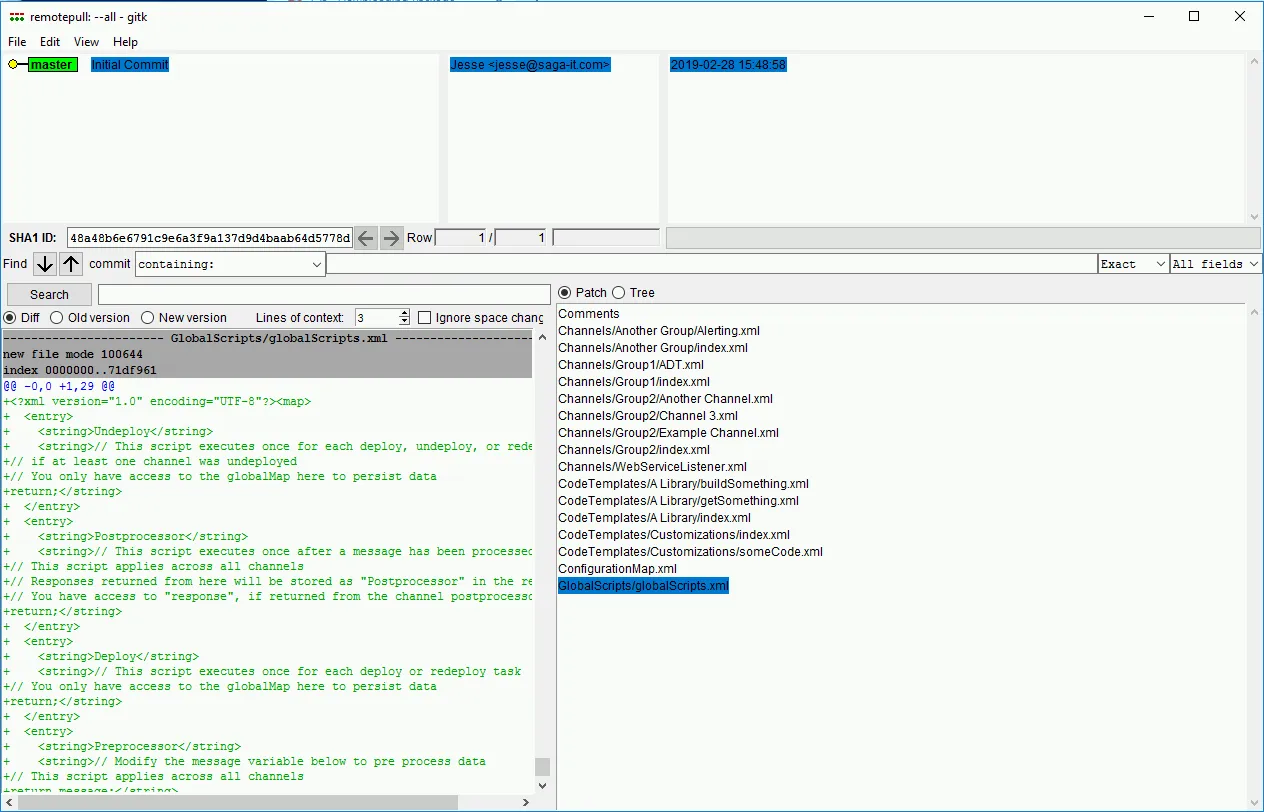Open the Exact match mode dropdown
The image size is (1264, 812).
[1131, 264]
